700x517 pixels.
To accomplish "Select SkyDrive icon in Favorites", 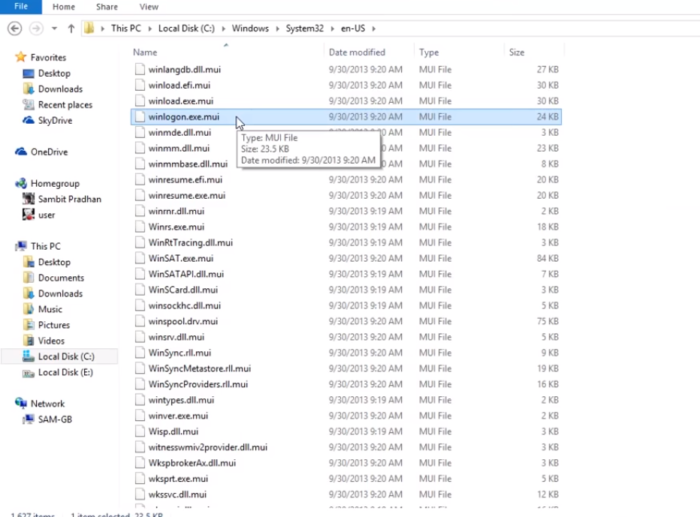I will pos(27,121).
